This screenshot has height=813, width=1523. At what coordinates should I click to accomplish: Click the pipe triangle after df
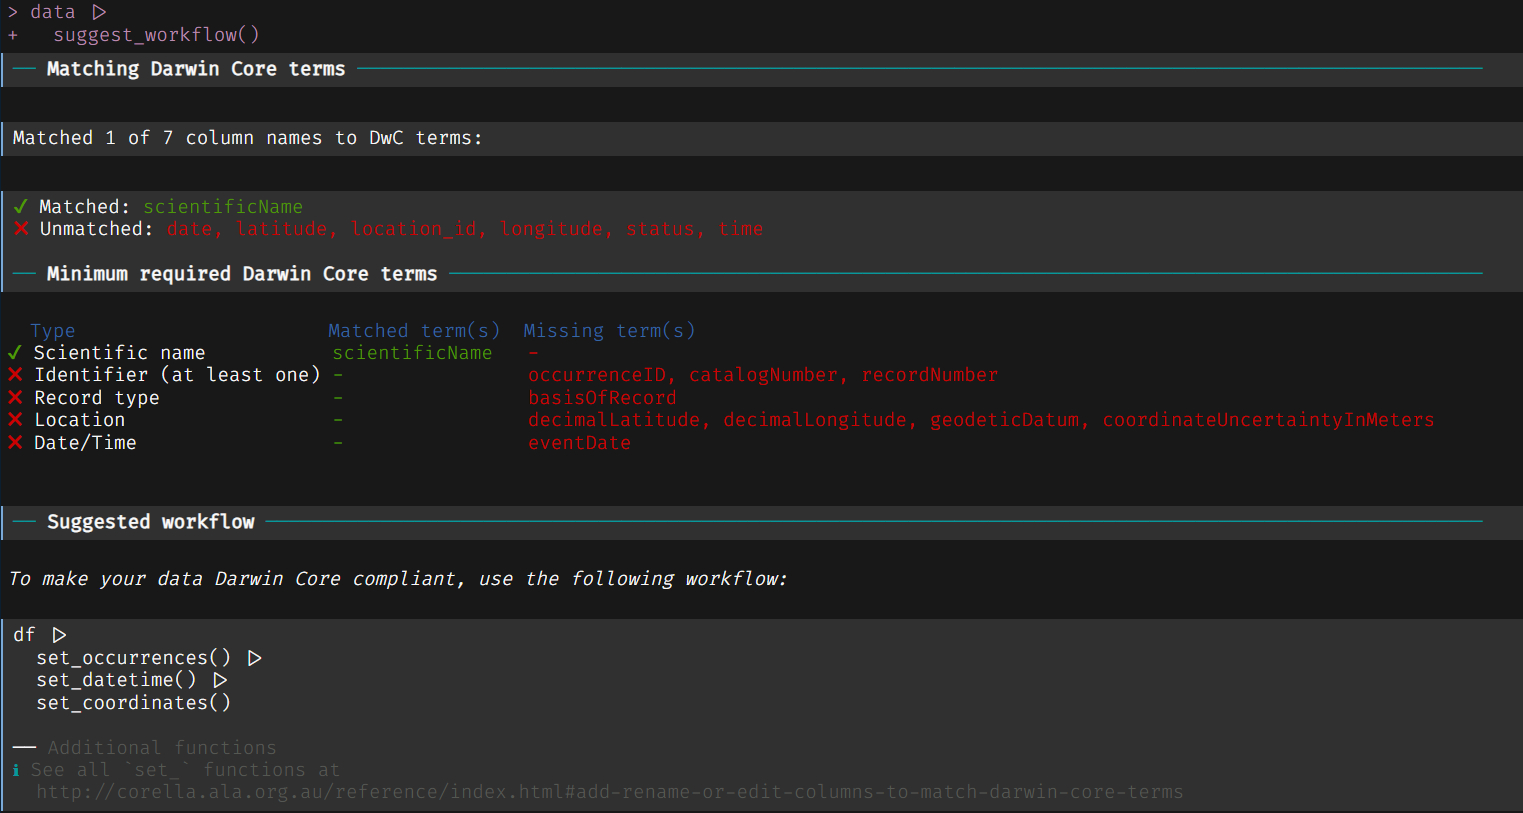[x=59, y=635]
